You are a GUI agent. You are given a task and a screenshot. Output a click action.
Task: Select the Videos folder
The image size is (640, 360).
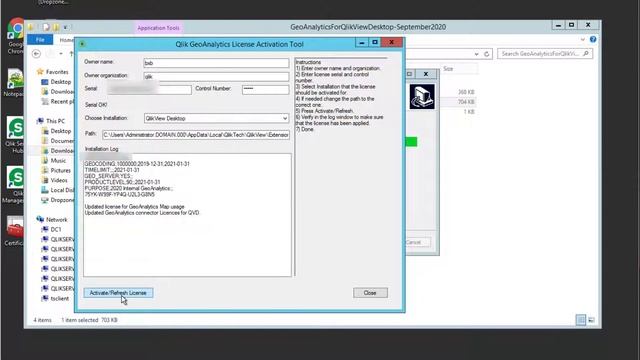59,180
